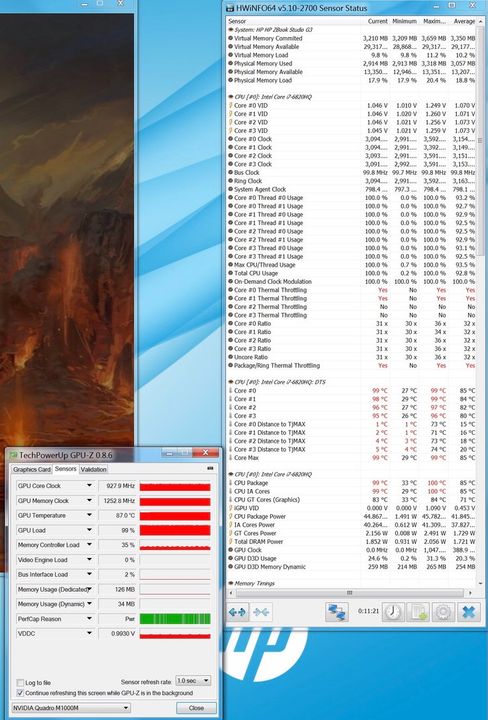Screen dimensions: 488x720
Task: Click the Close button in GPU-Z
Action: [196, 708]
